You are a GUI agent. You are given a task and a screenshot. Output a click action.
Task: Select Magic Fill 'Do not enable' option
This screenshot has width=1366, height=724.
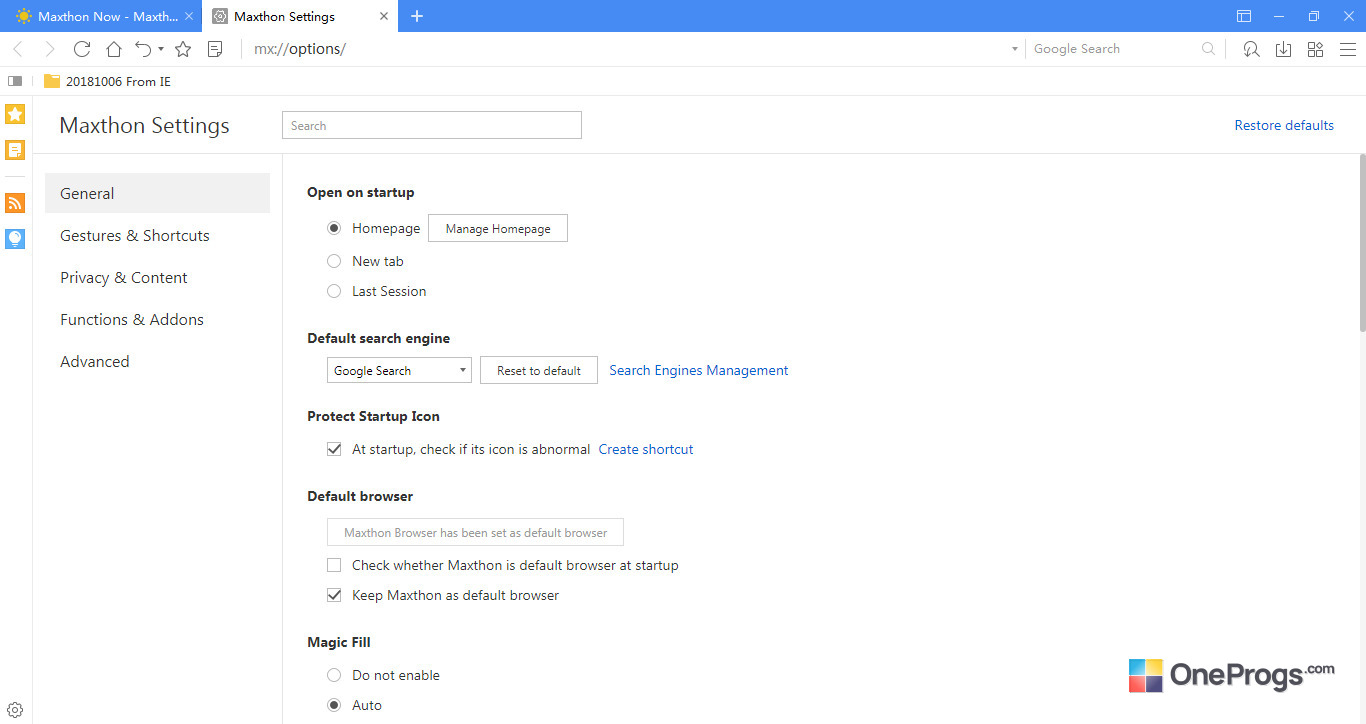coord(334,675)
